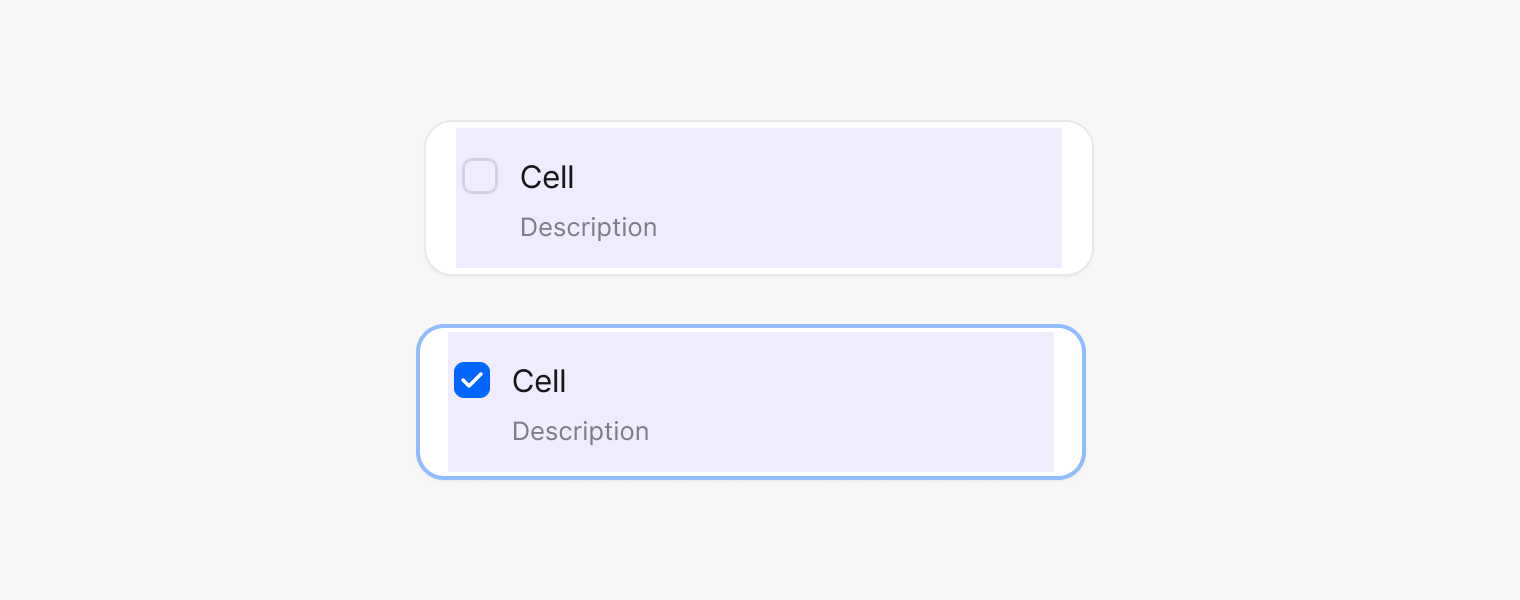
Task: Click the "Cell" title in the blue-outlined card
Action: click(x=539, y=381)
